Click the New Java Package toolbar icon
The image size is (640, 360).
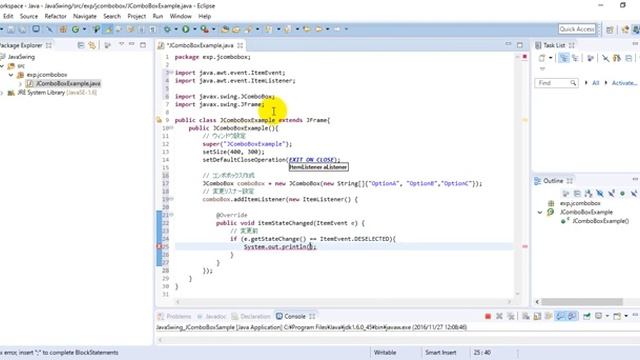pyautogui.click(x=63, y=29)
